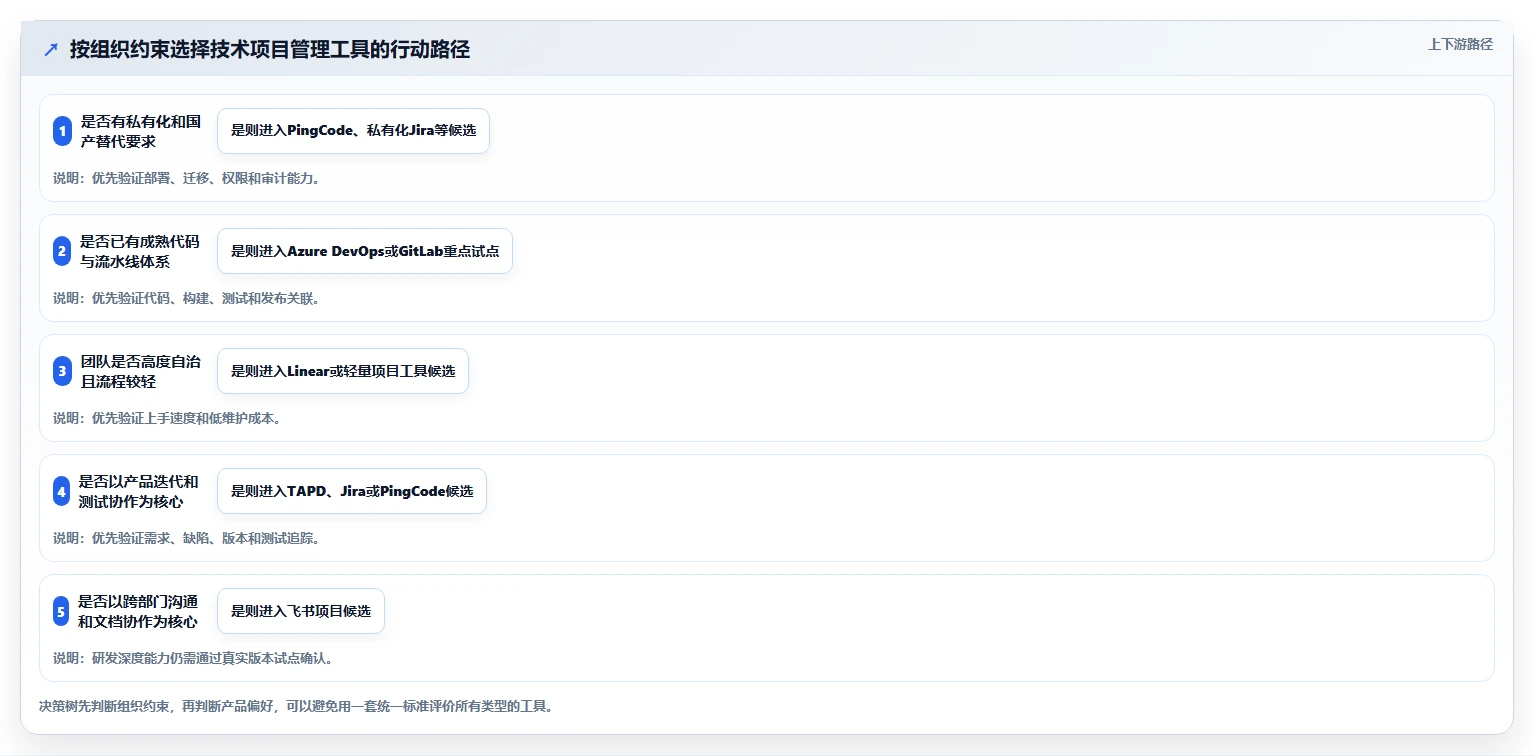This screenshot has width=1534, height=756.
Task: Click 是则进入PingCode、私有化Jira等候选 box
Action: [x=353, y=131]
